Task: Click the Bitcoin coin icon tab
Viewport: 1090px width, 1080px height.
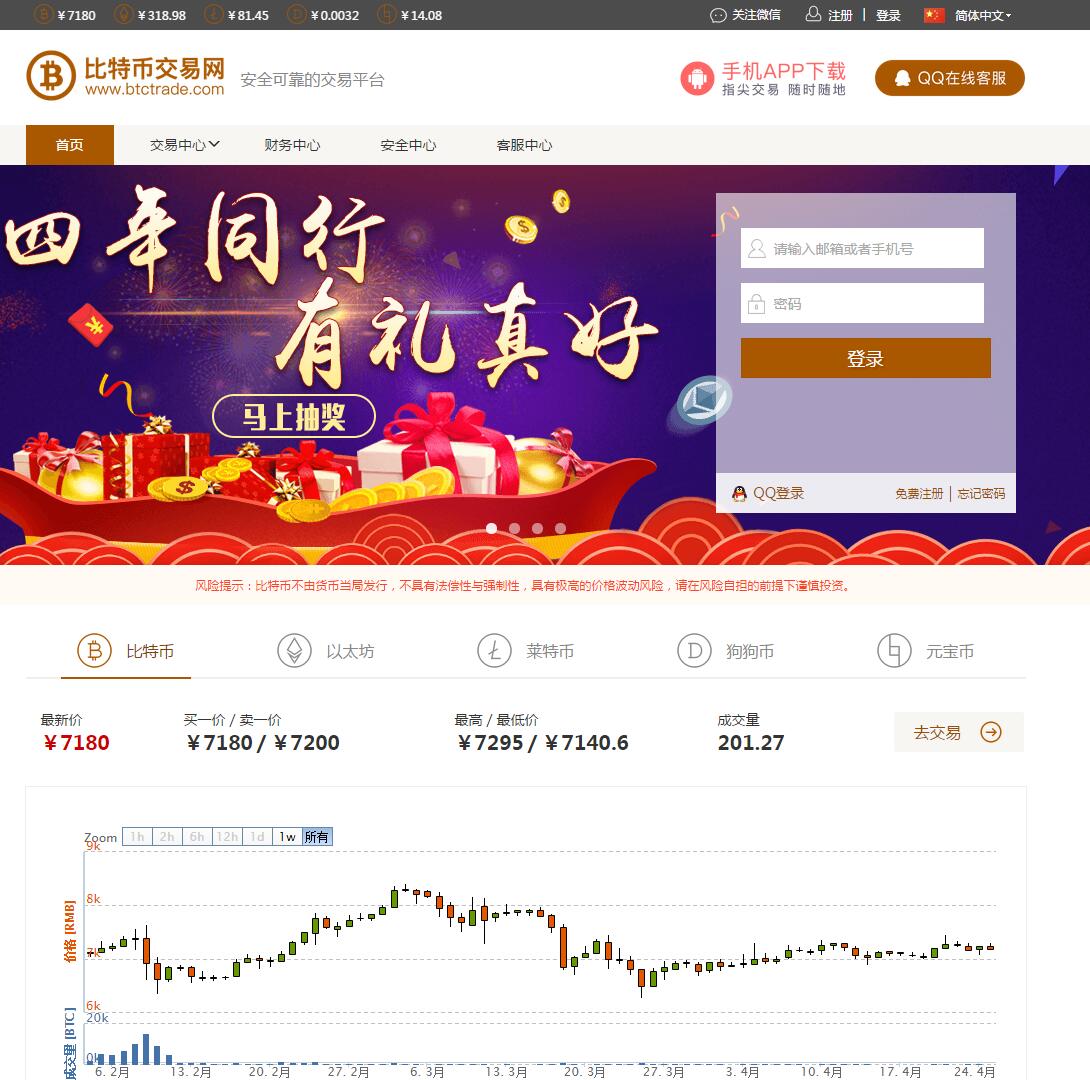Action: pyautogui.click(x=95, y=651)
